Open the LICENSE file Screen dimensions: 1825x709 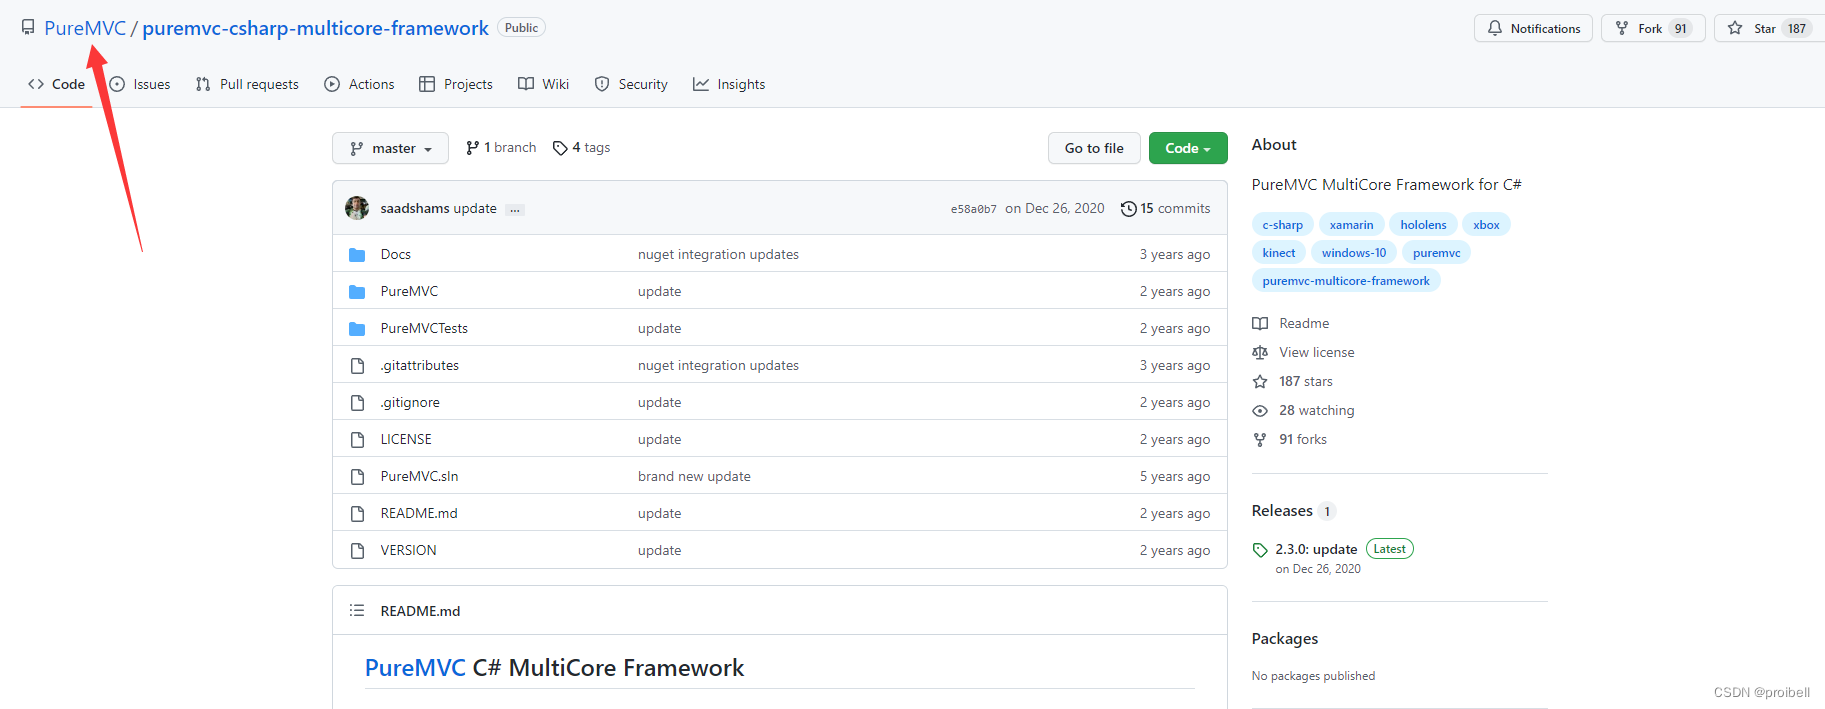pyautogui.click(x=406, y=439)
